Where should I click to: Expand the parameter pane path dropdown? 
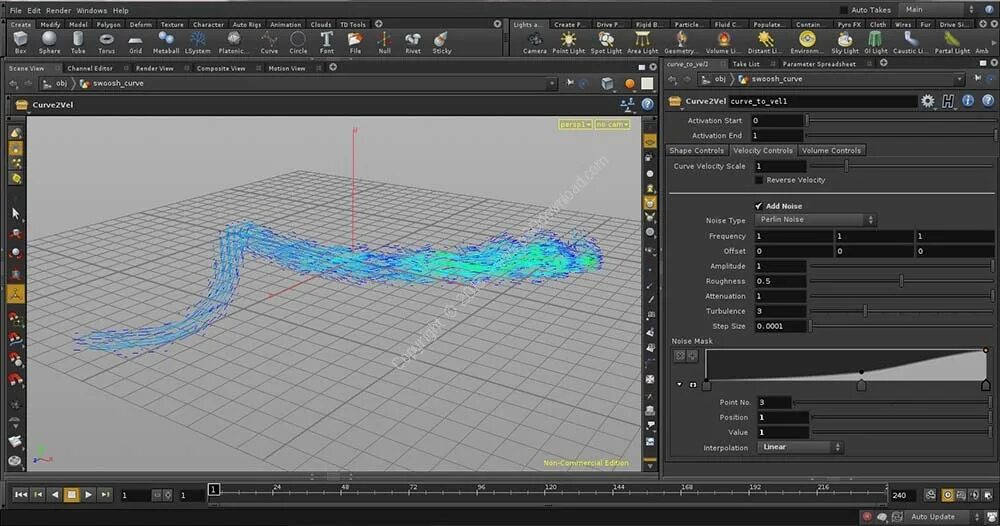[x=959, y=79]
